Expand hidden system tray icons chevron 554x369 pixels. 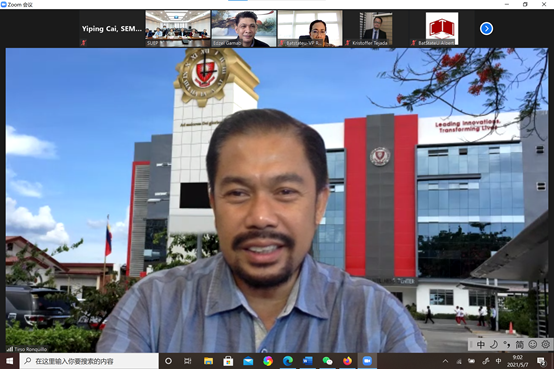coord(446,361)
